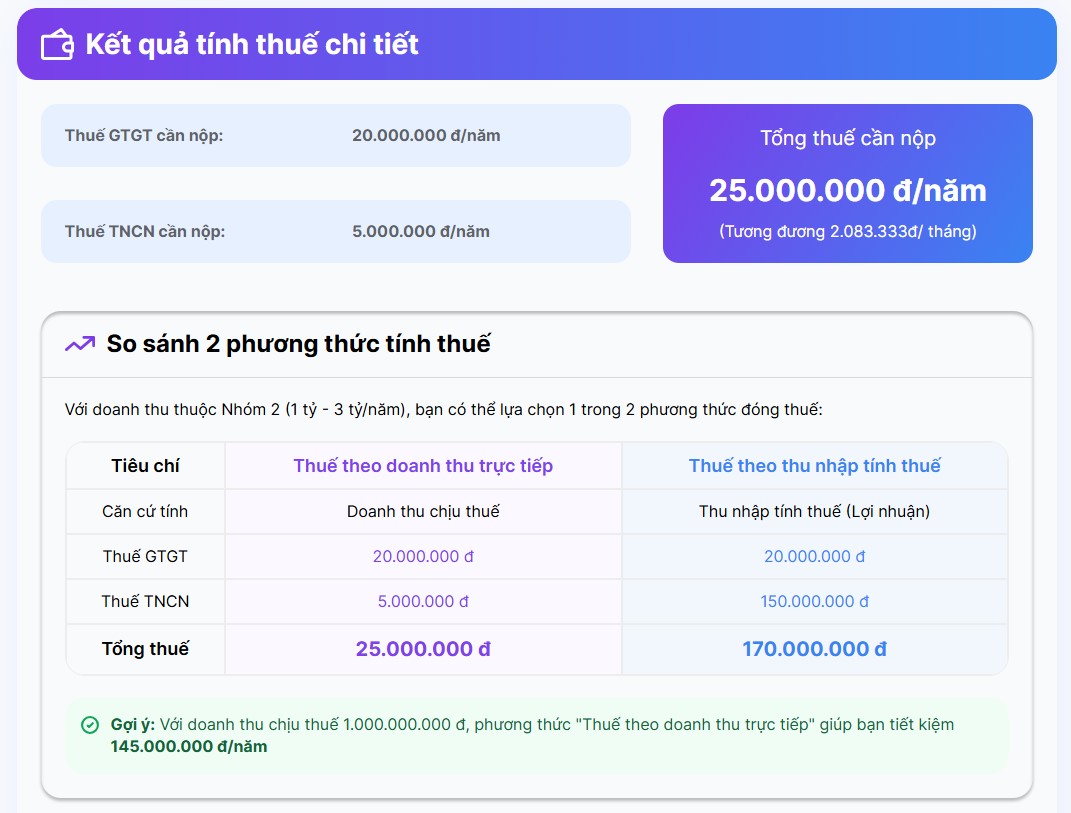Click the 'Thuế theo thu nhập tính thuế' column header

click(814, 466)
